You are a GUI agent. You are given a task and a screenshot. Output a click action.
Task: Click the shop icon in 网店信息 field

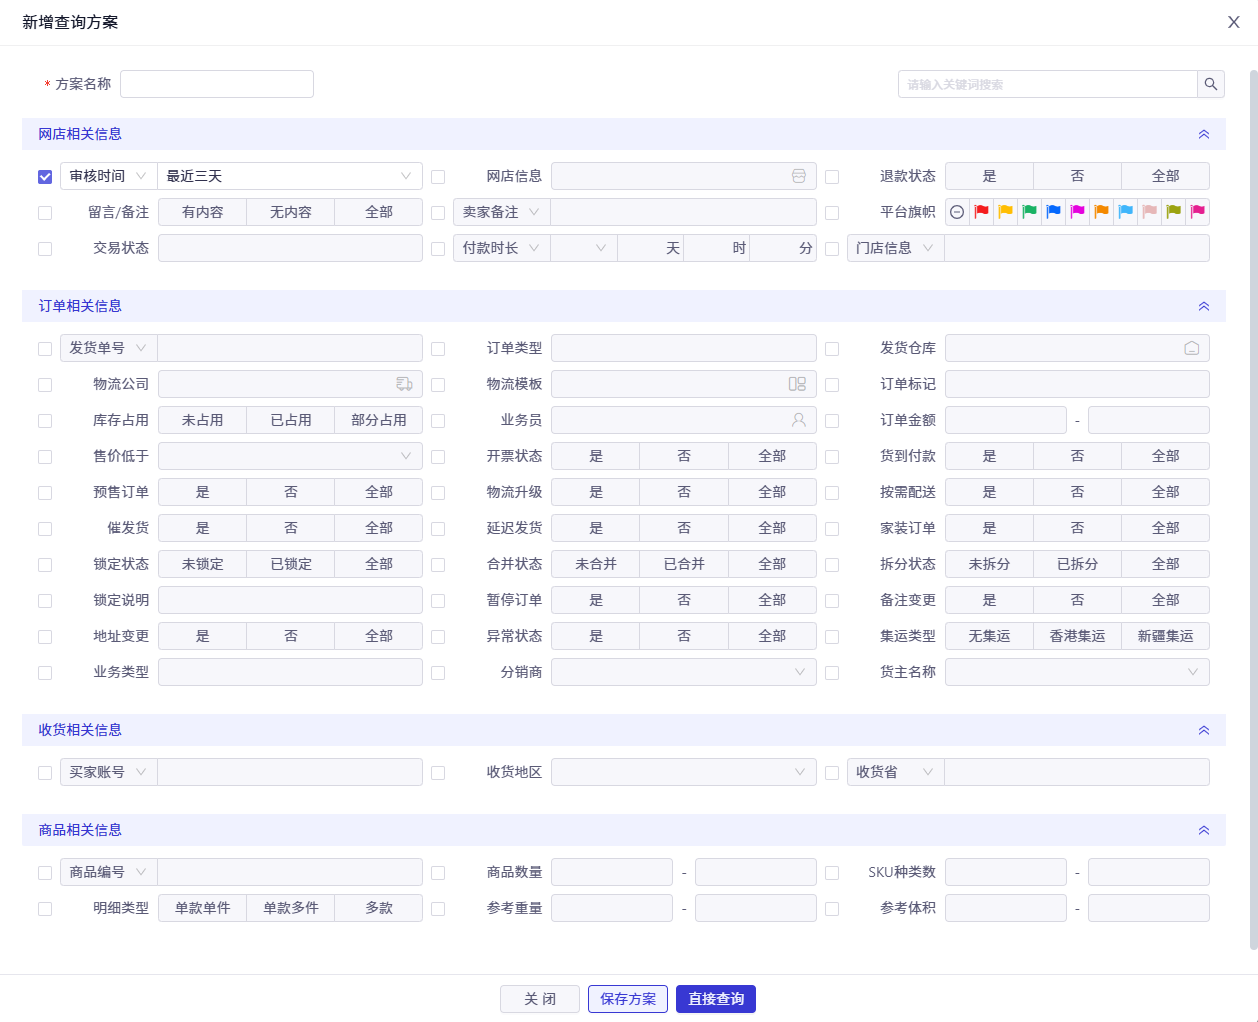(x=799, y=176)
